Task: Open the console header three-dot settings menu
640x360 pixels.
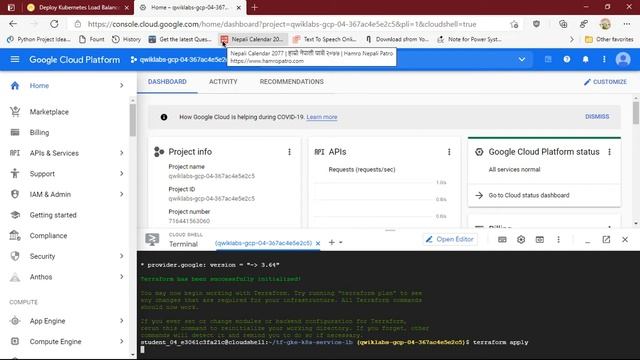Action: tap(604, 60)
